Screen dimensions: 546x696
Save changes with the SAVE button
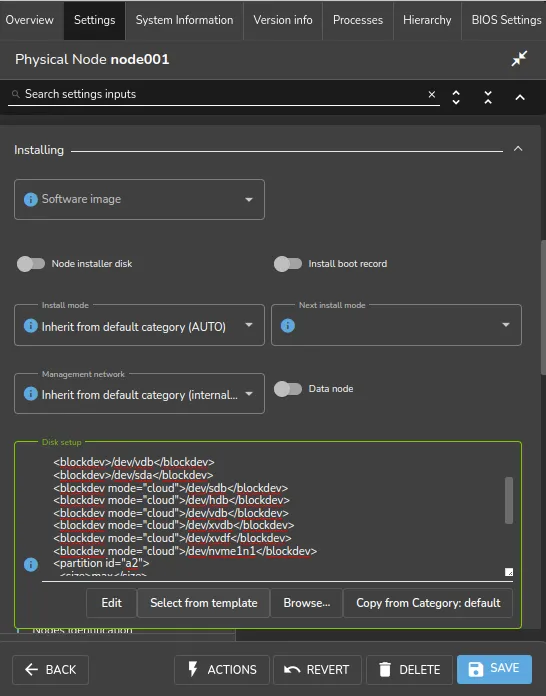[495, 669]
